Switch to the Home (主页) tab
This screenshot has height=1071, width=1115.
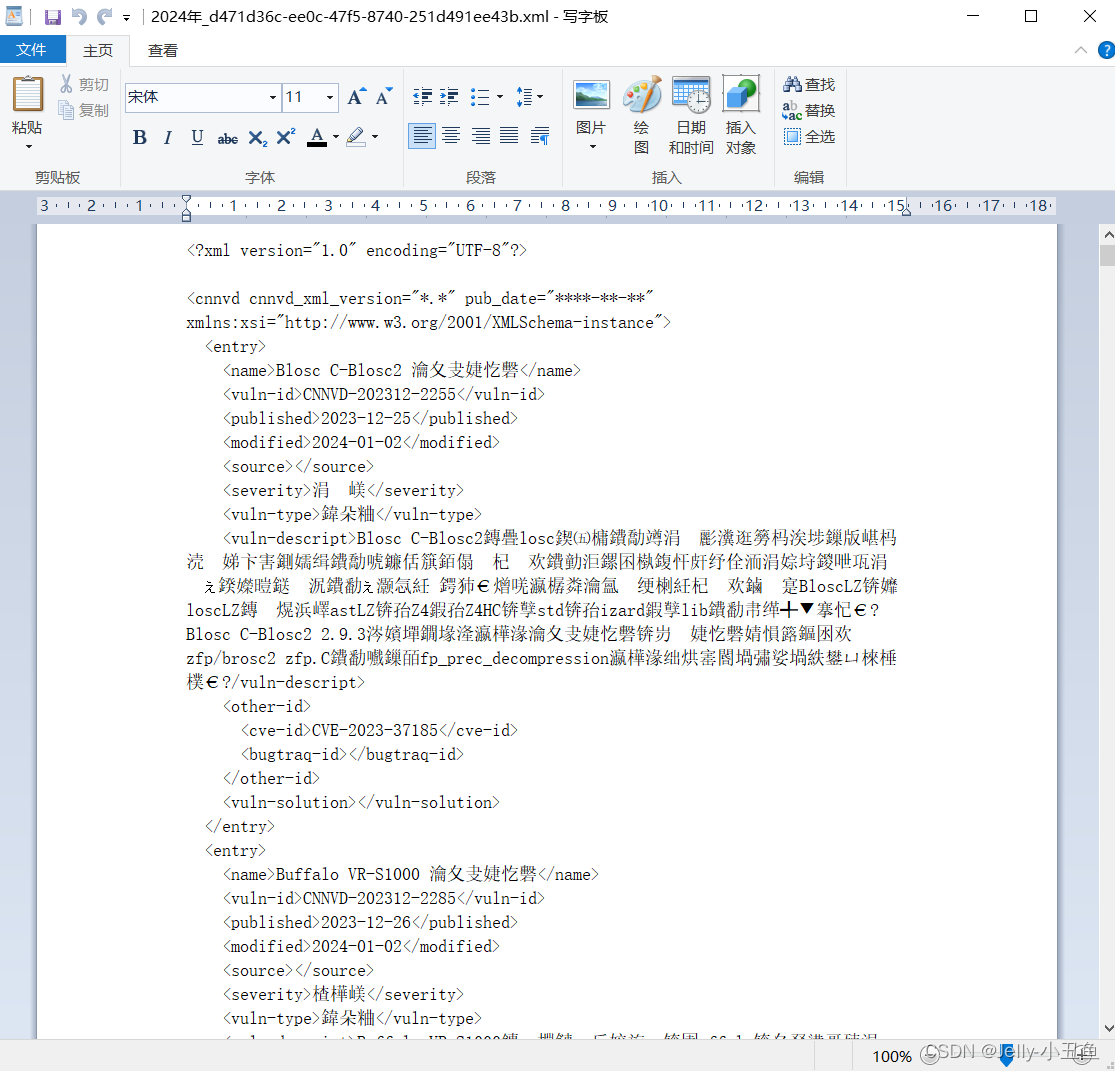pos(98,50)
